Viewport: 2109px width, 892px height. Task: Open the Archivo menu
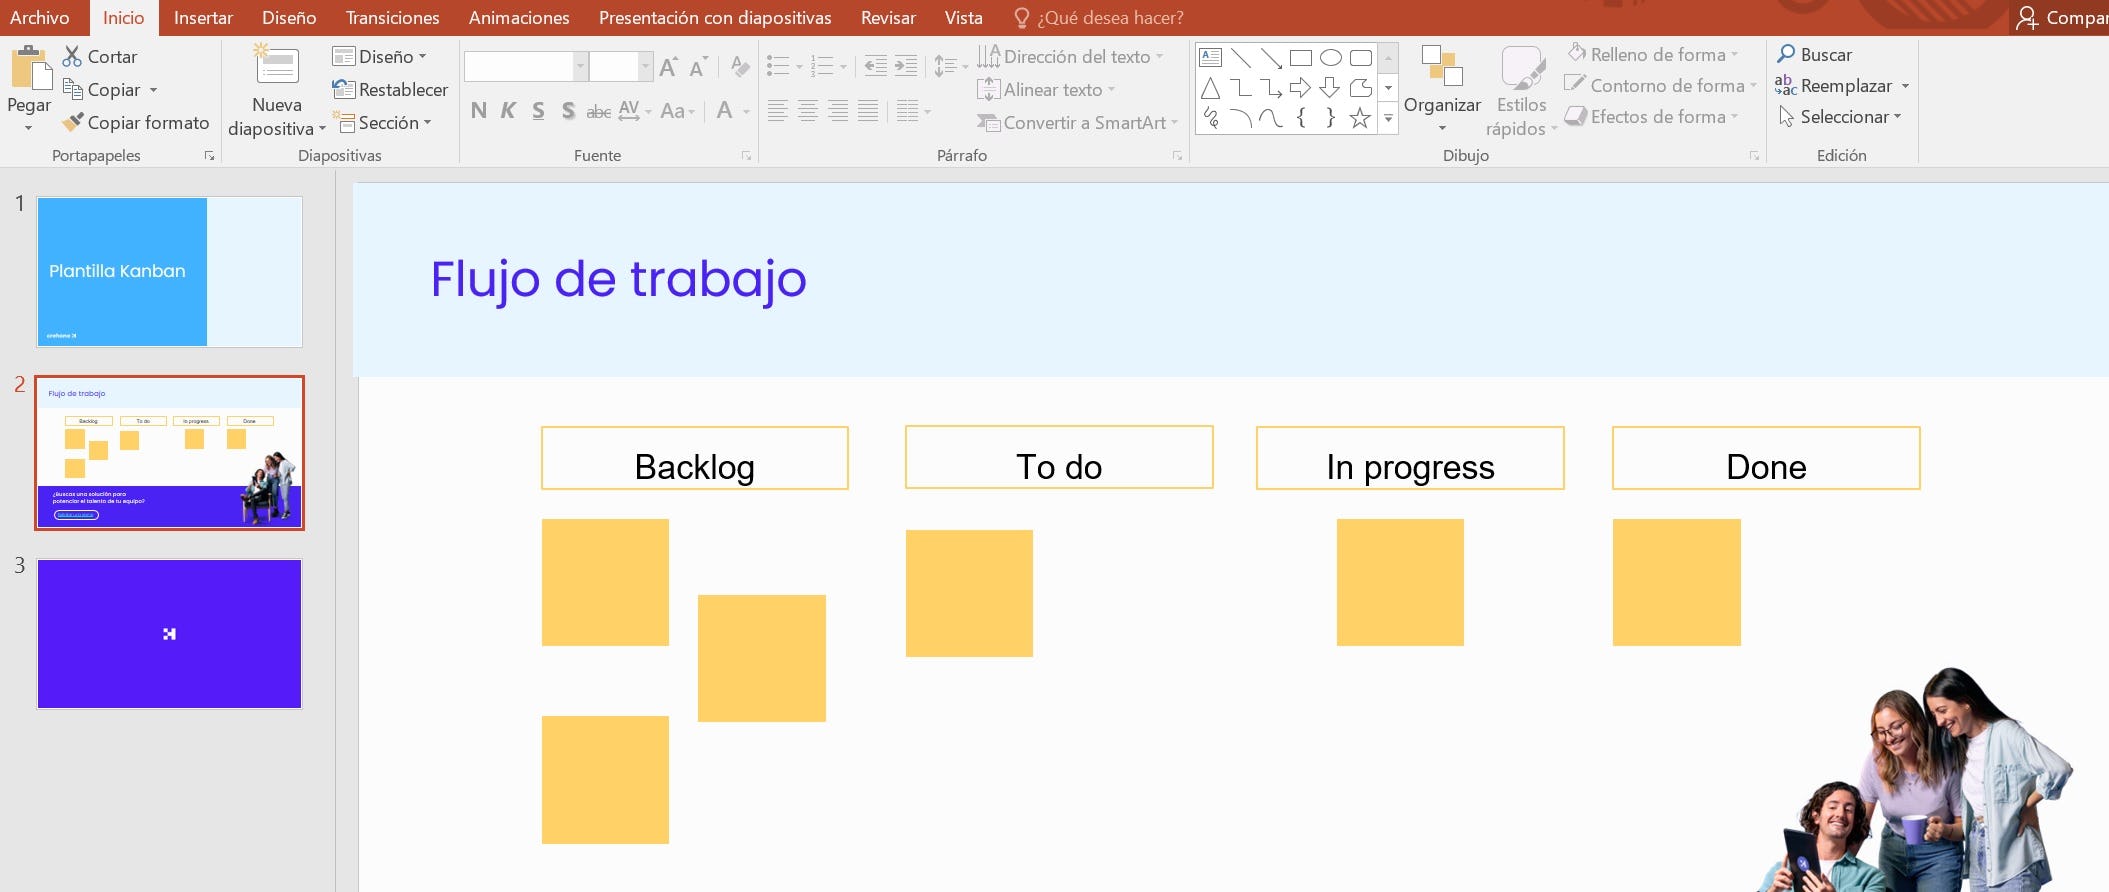(x=40, y=18)
